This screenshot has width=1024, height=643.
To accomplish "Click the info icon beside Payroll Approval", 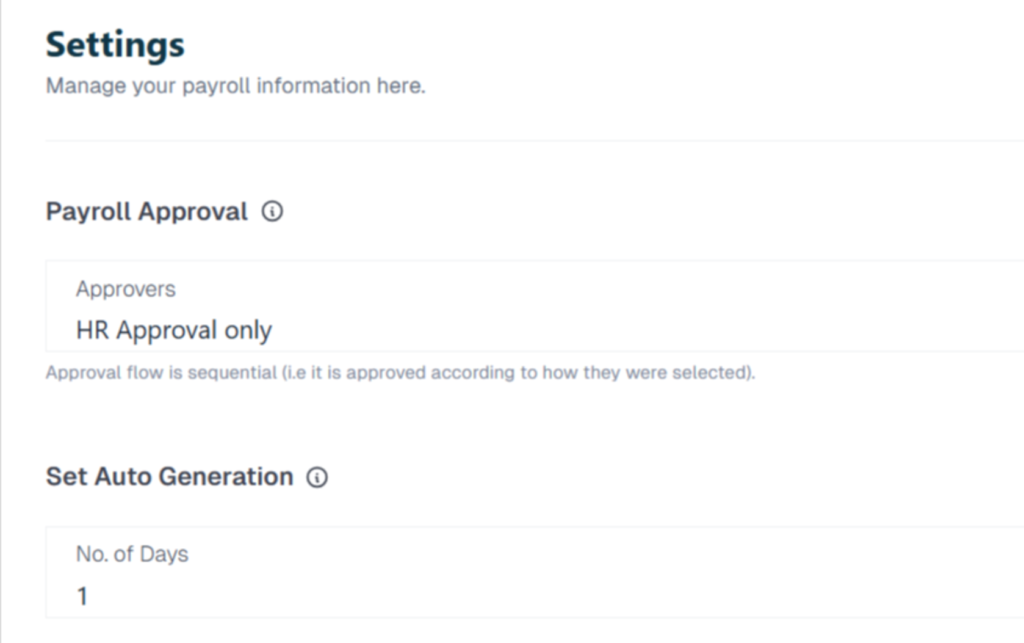I will 272,212.
